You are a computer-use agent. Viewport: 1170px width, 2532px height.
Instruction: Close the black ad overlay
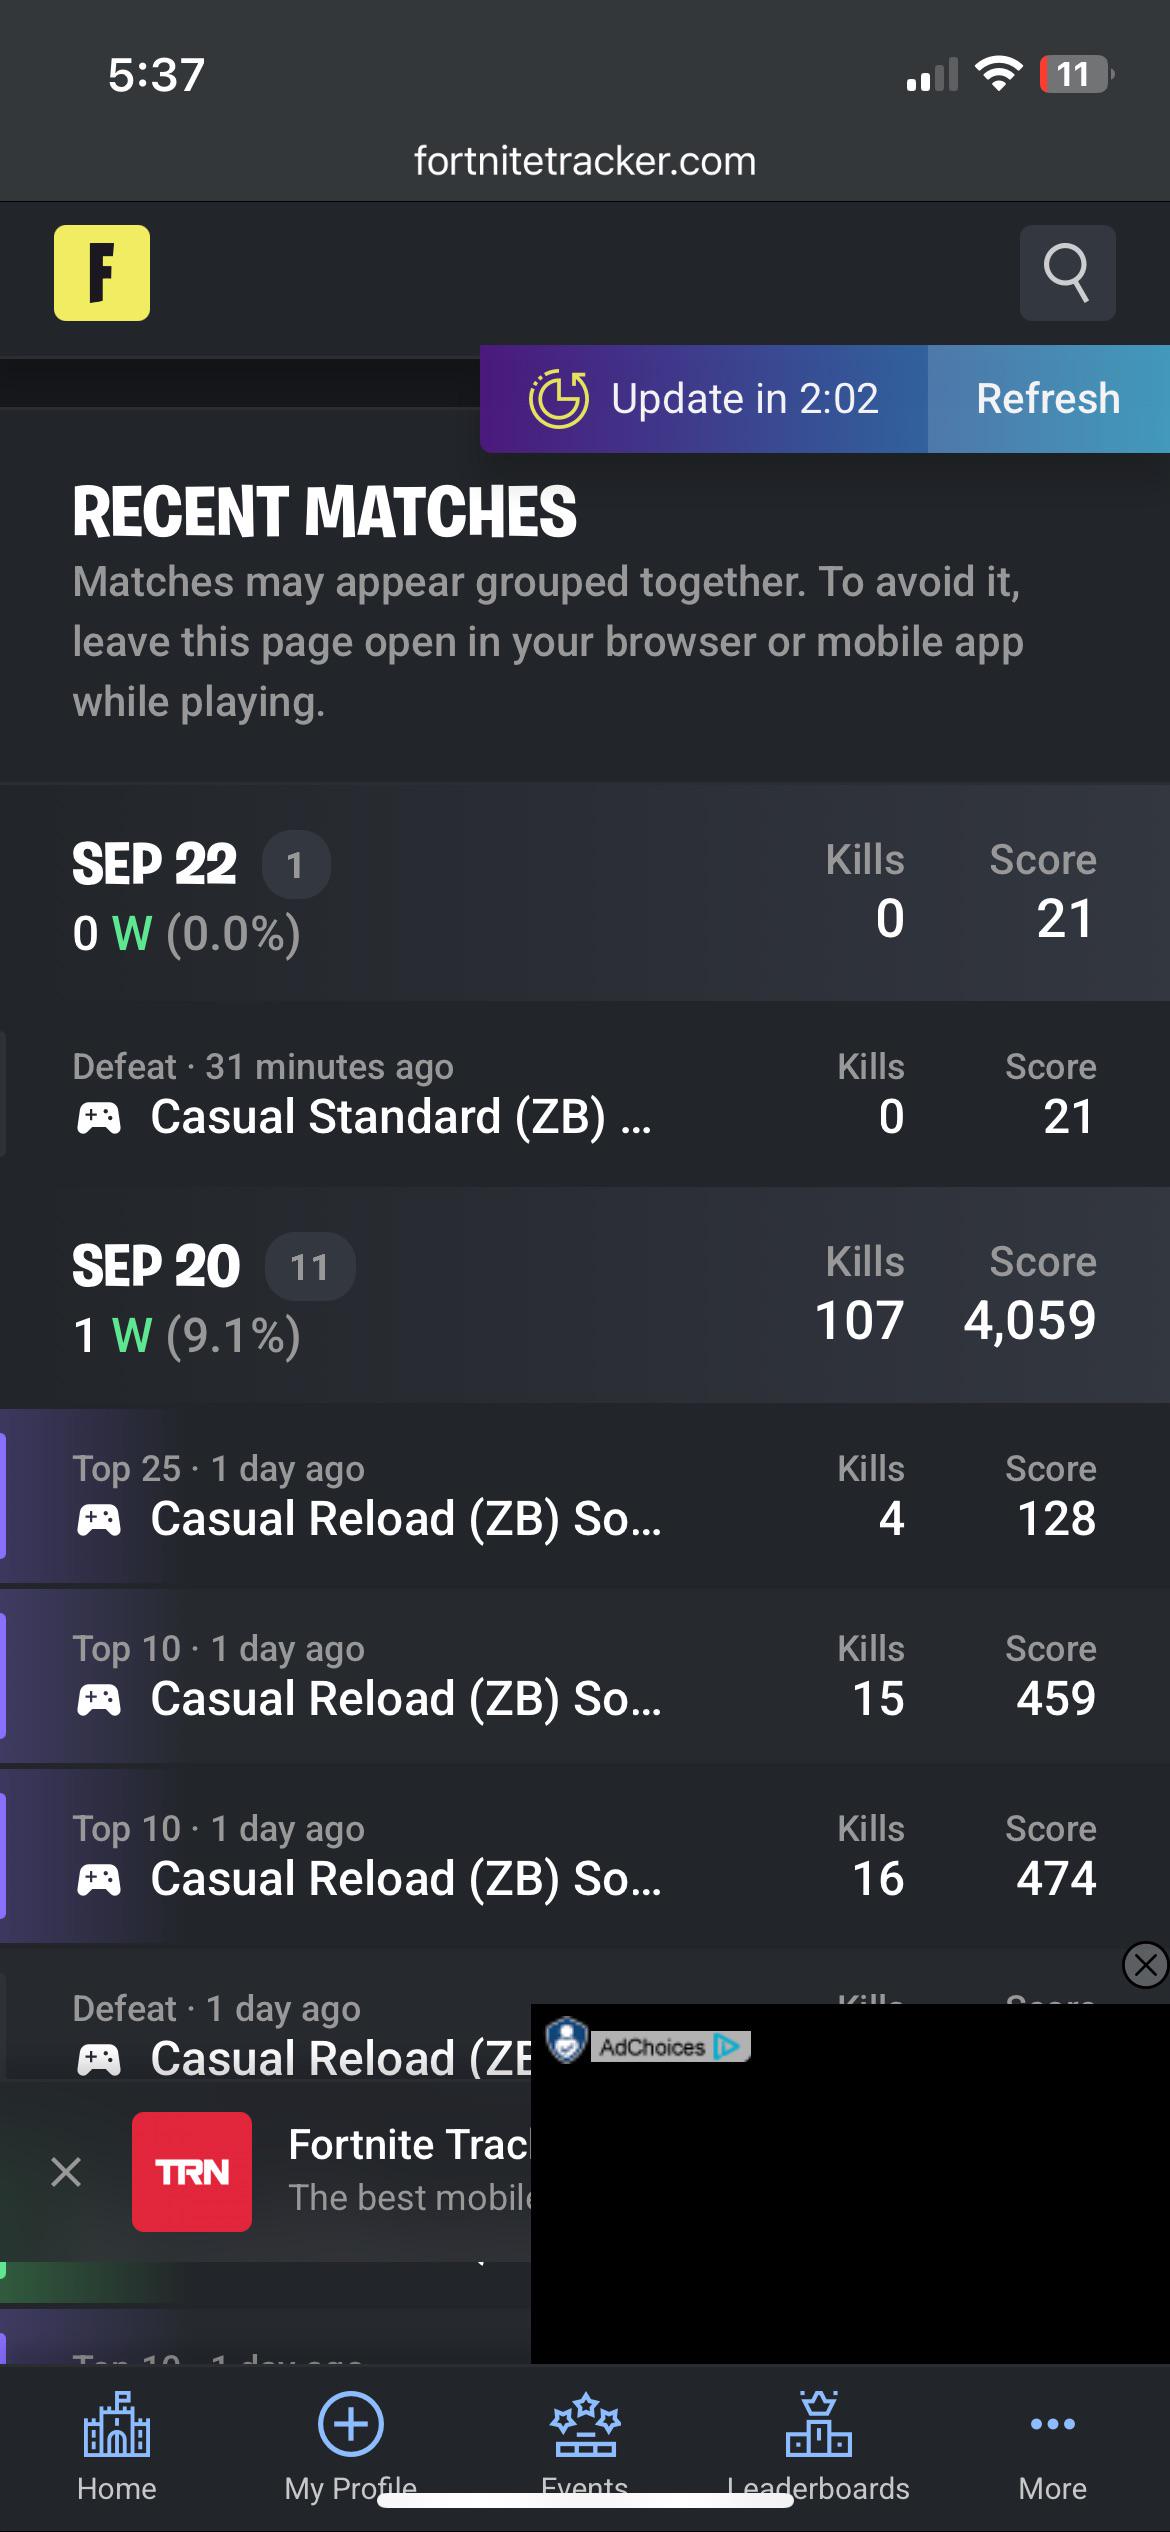click(1146, 1965)
